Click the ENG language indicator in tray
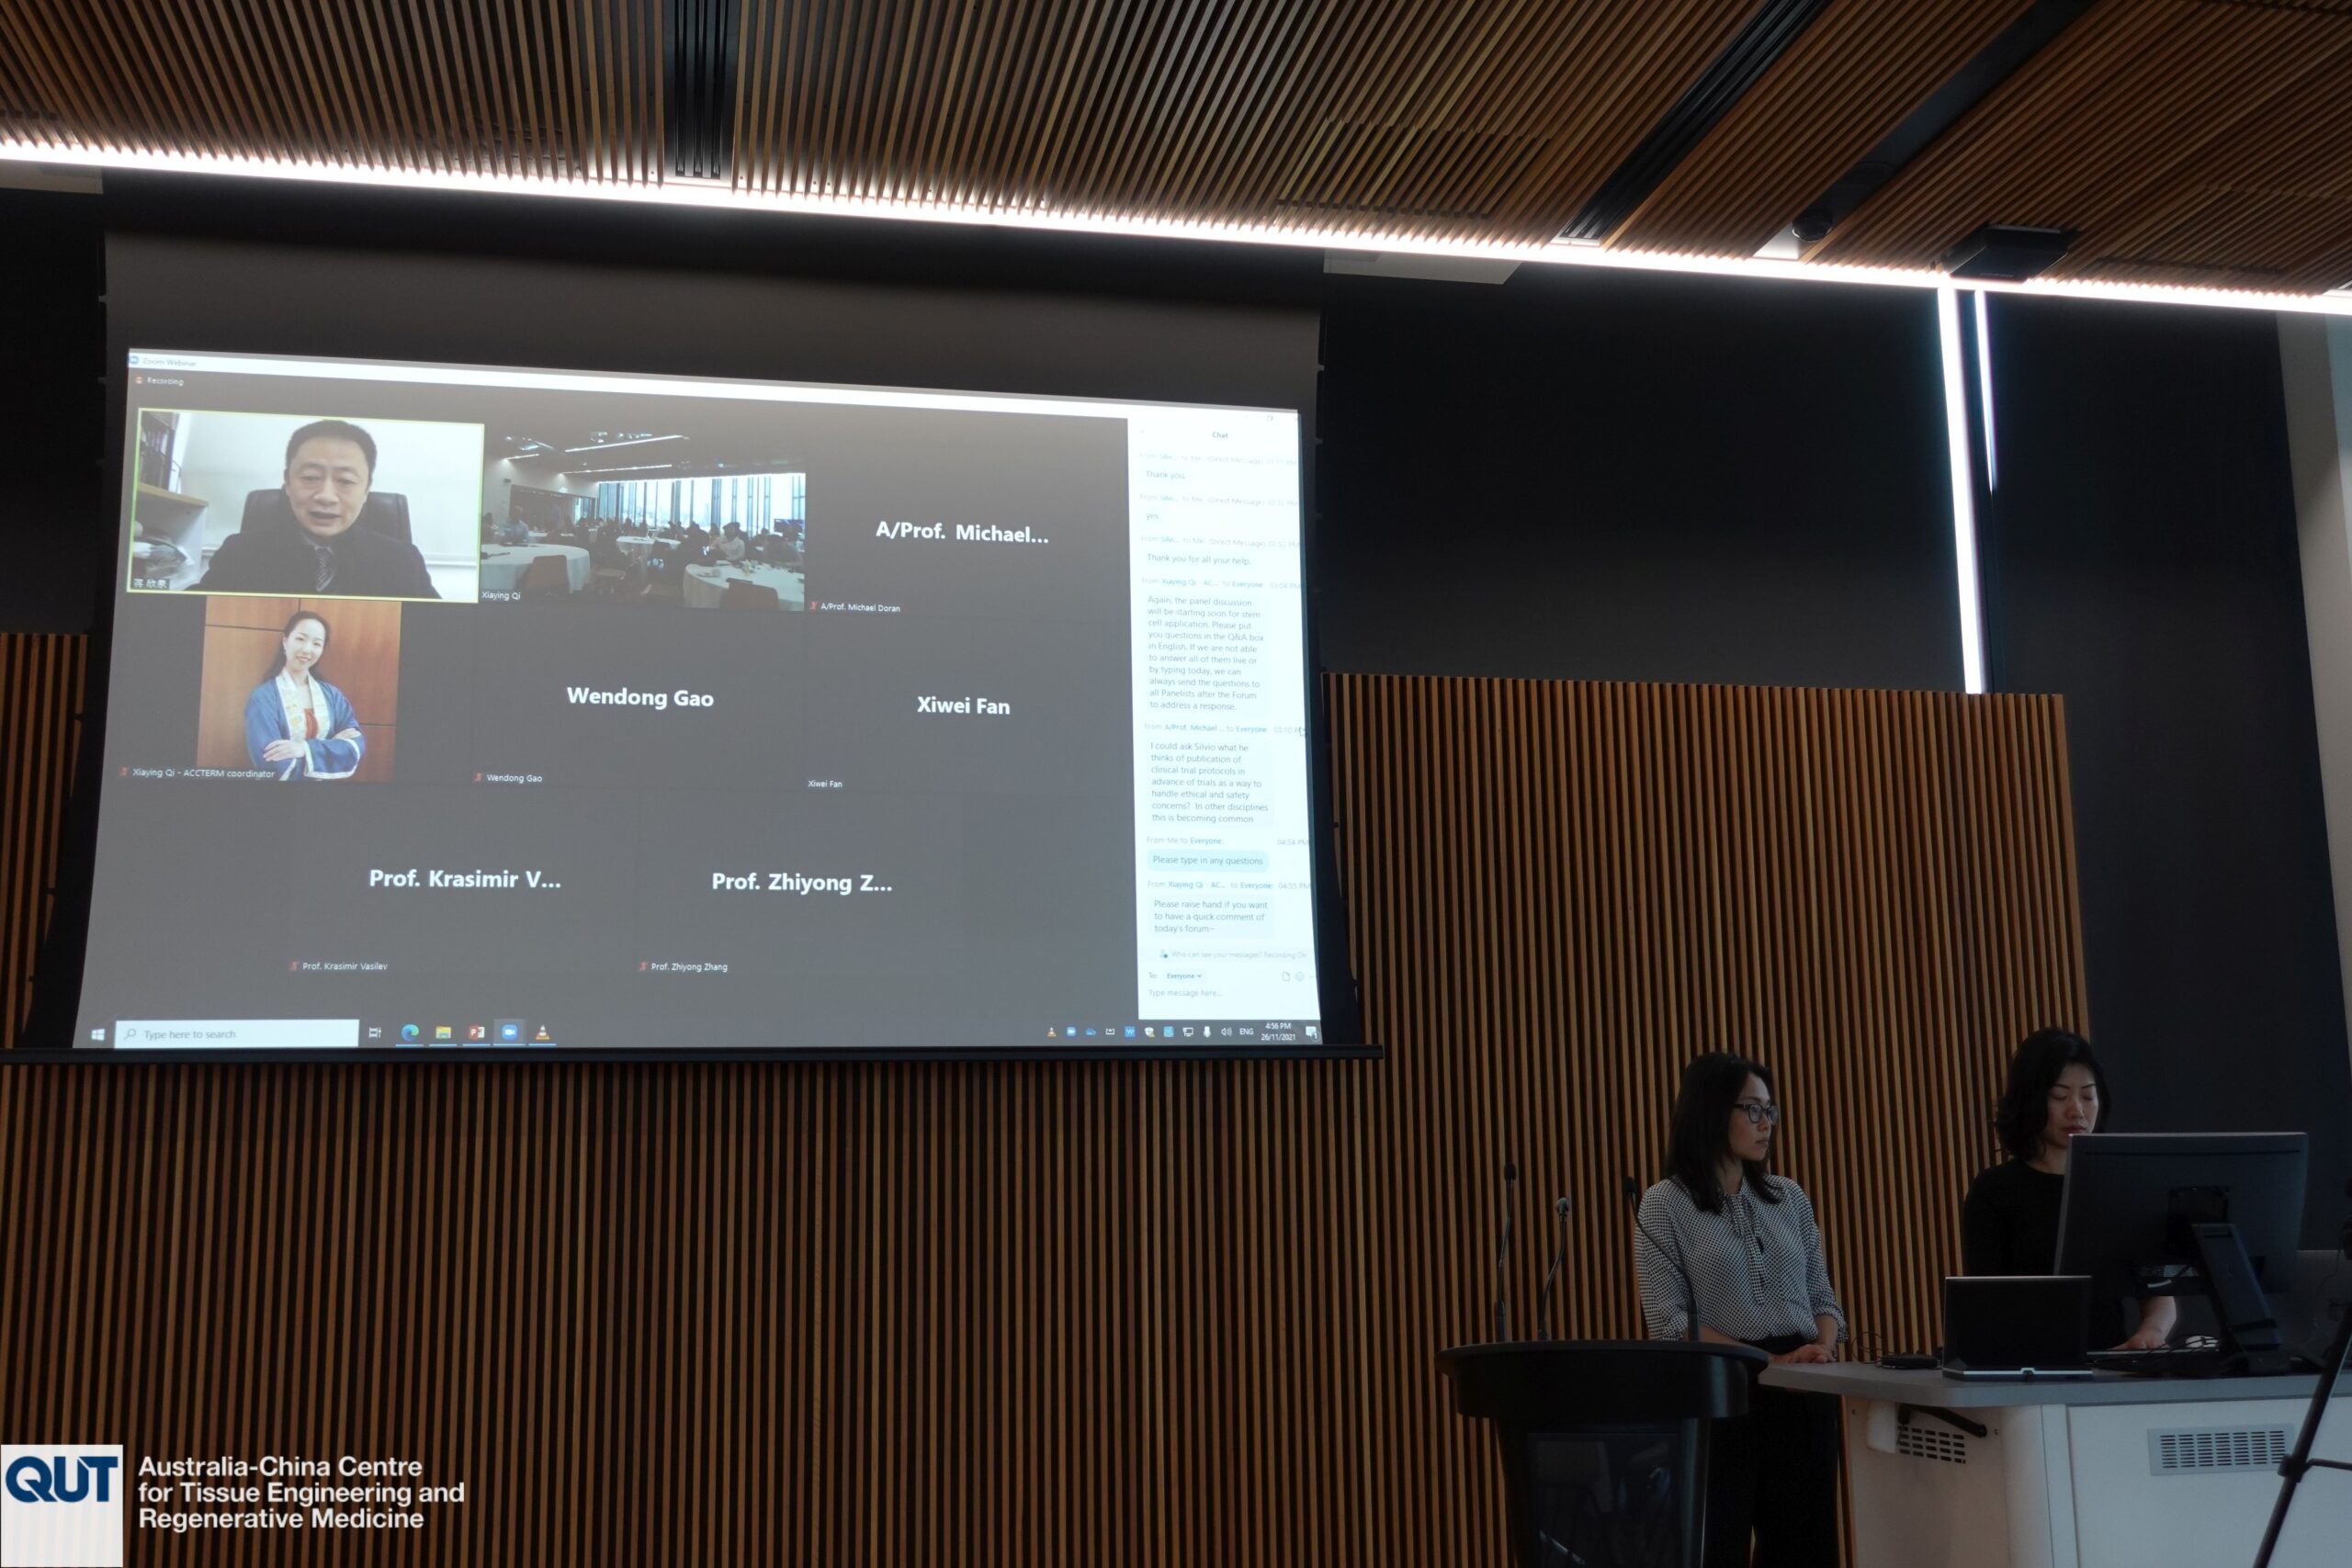 tap(1246, 1031)
